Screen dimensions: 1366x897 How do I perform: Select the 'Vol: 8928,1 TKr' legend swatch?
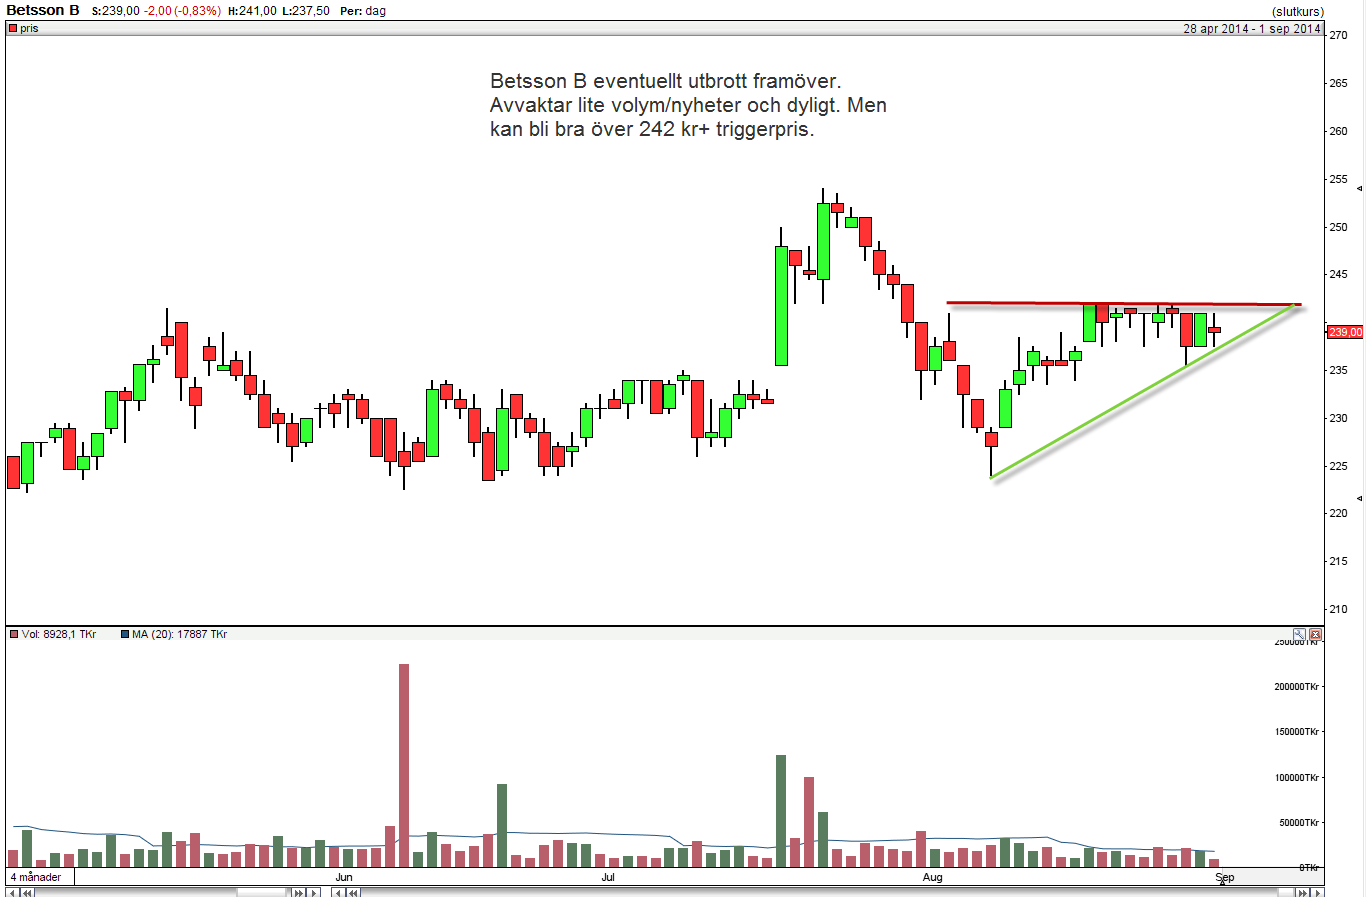click(x=14, y=634)
